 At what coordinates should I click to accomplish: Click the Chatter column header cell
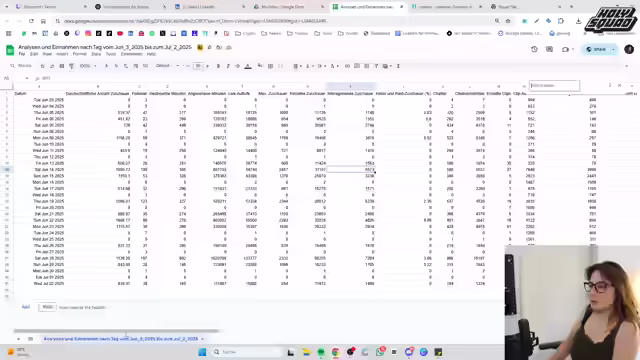tap(443, 93)
